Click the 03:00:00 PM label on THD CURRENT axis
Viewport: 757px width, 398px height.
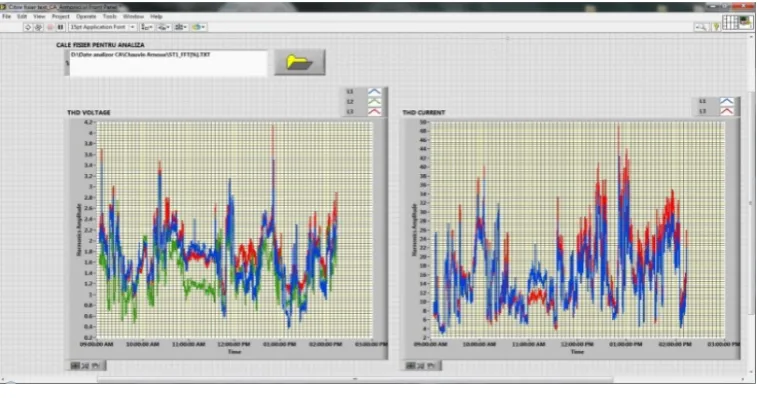[x=724, y=344]
